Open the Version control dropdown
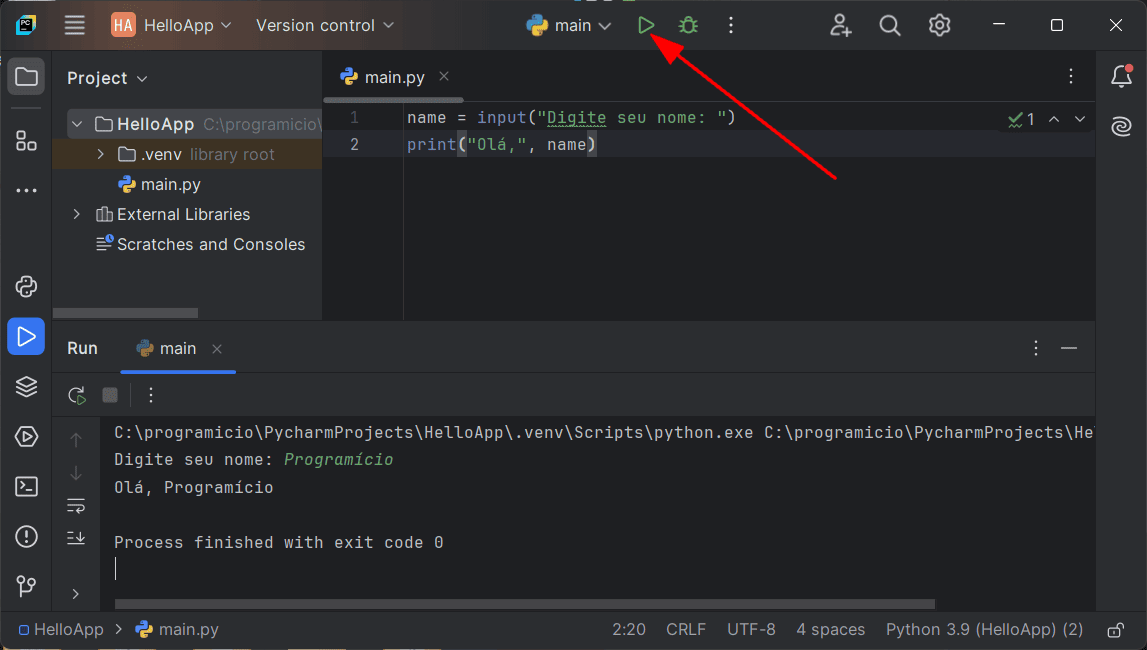 (x=325, y=26)
